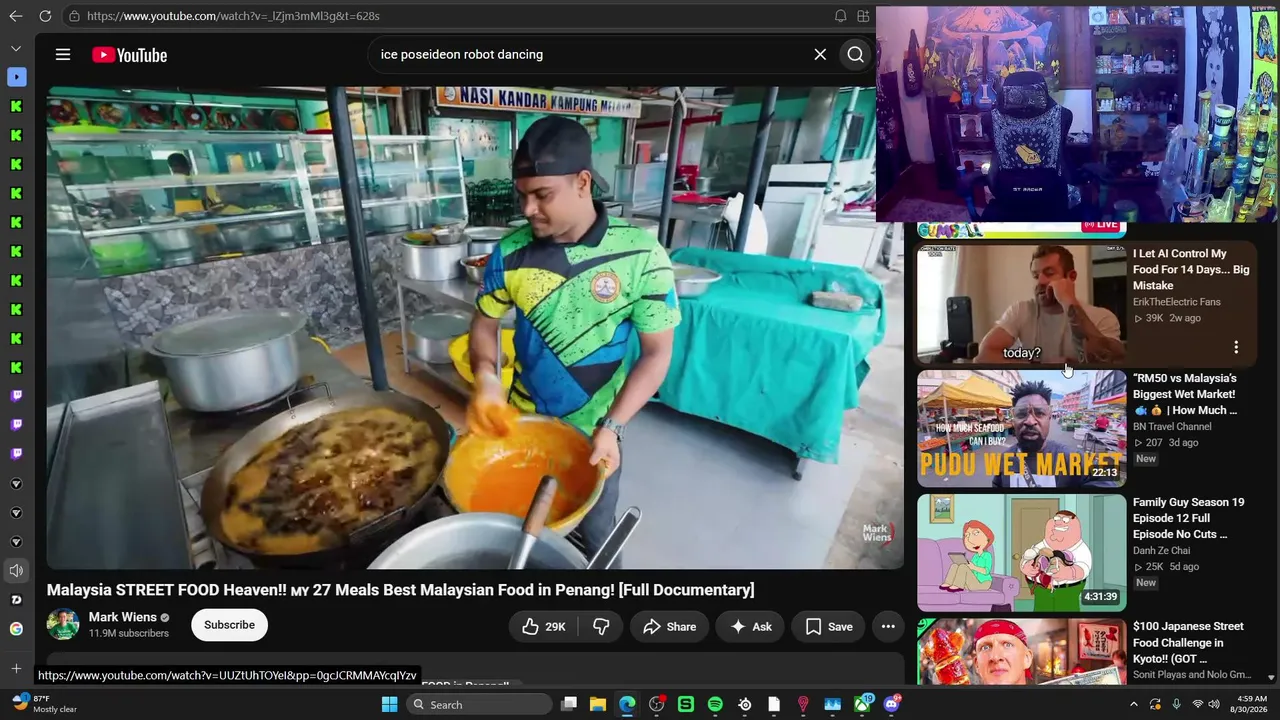The image size is (1280, 720).
Task: Open the clock showing 4:59 AM
Action: click(x=1251, y=704)
